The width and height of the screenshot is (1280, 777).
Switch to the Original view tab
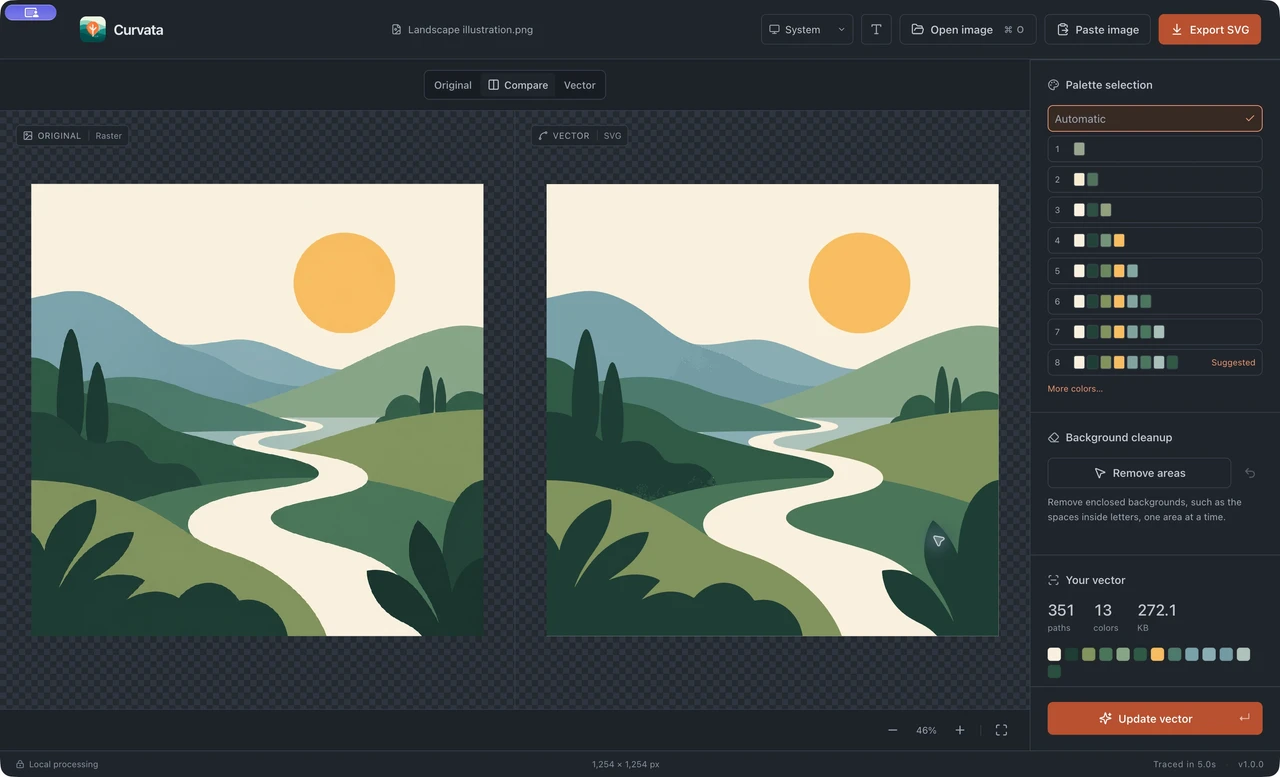[x=453, y=85]
